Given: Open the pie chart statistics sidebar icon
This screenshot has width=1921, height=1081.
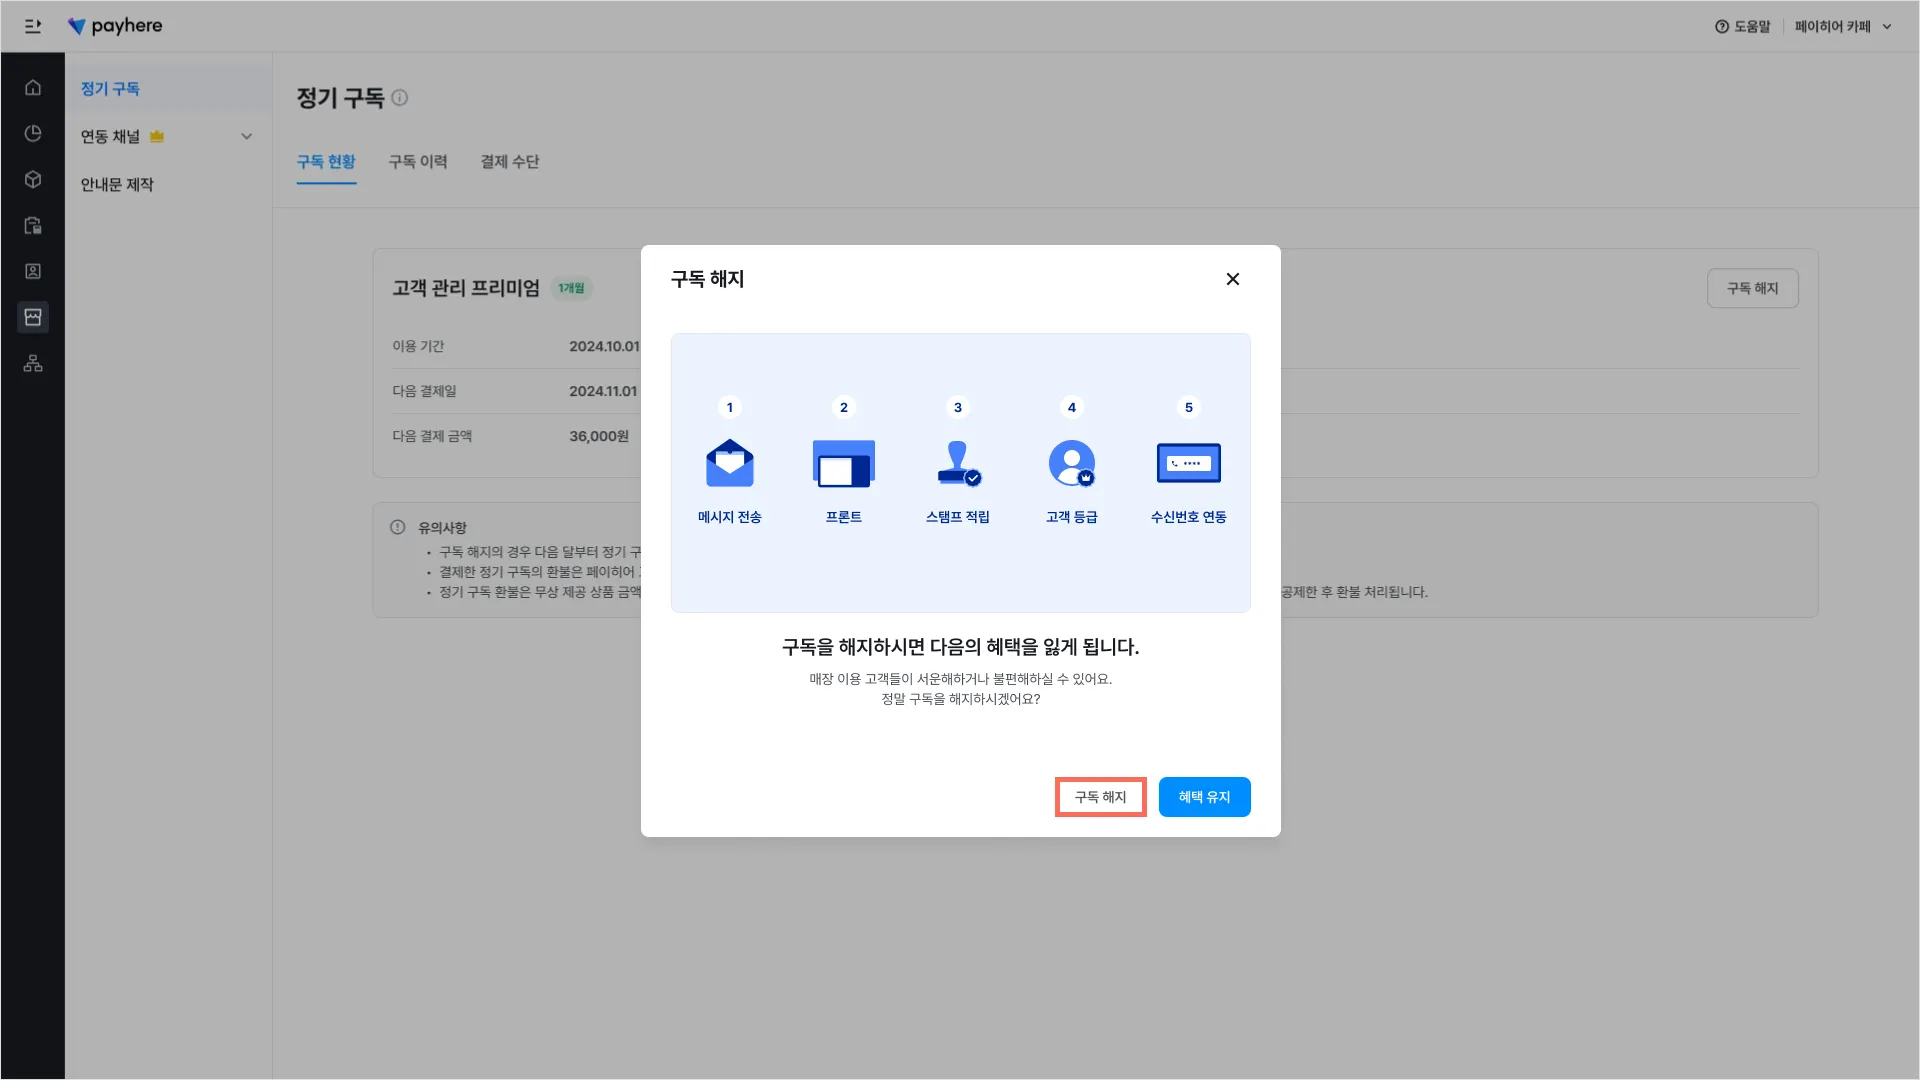Looking at the screenshot, I should click(x=33, y=134).
